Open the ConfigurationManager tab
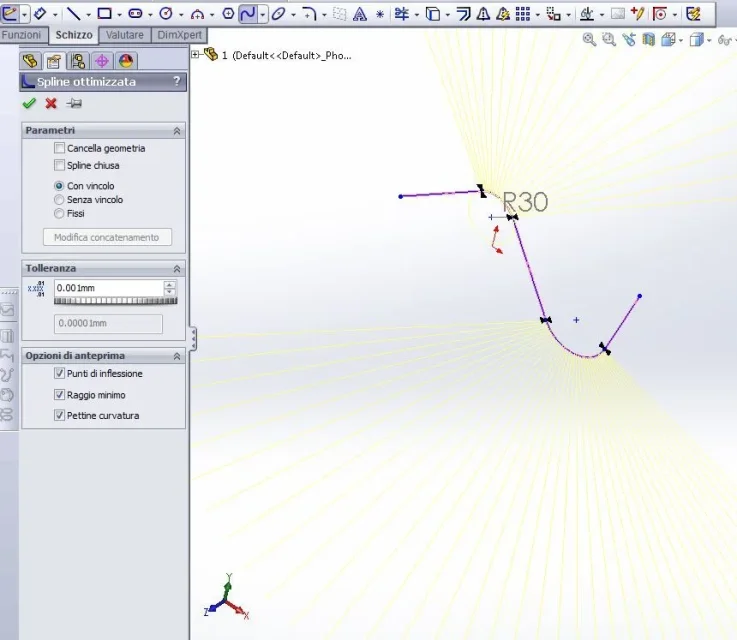This screenshot has width=737, height=640. point(78,61)
